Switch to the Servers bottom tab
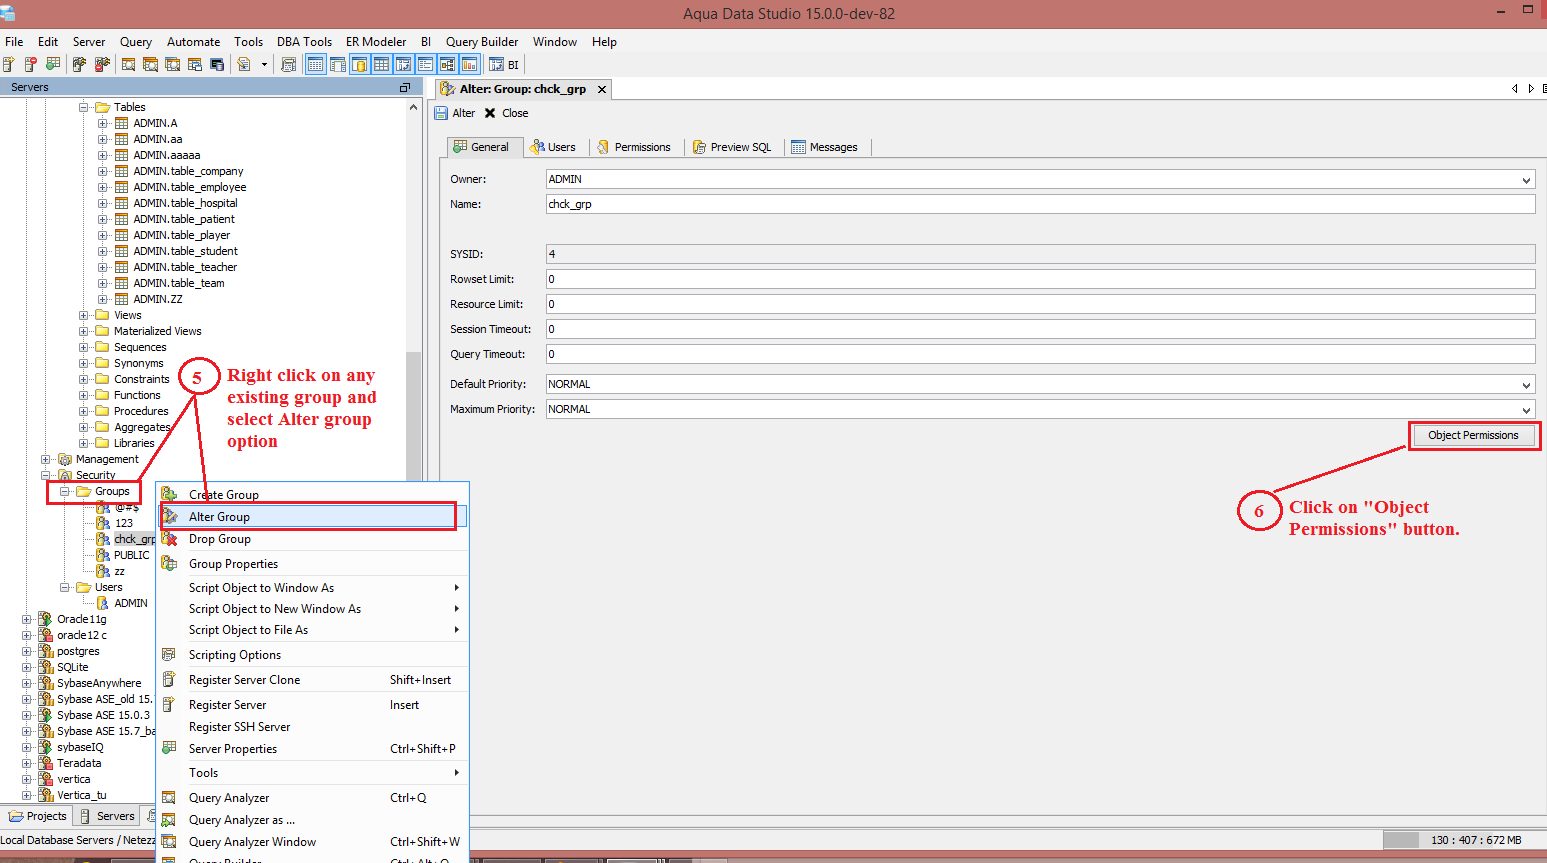The height and width of the screenshot is (863, 1547). [107, 816]
